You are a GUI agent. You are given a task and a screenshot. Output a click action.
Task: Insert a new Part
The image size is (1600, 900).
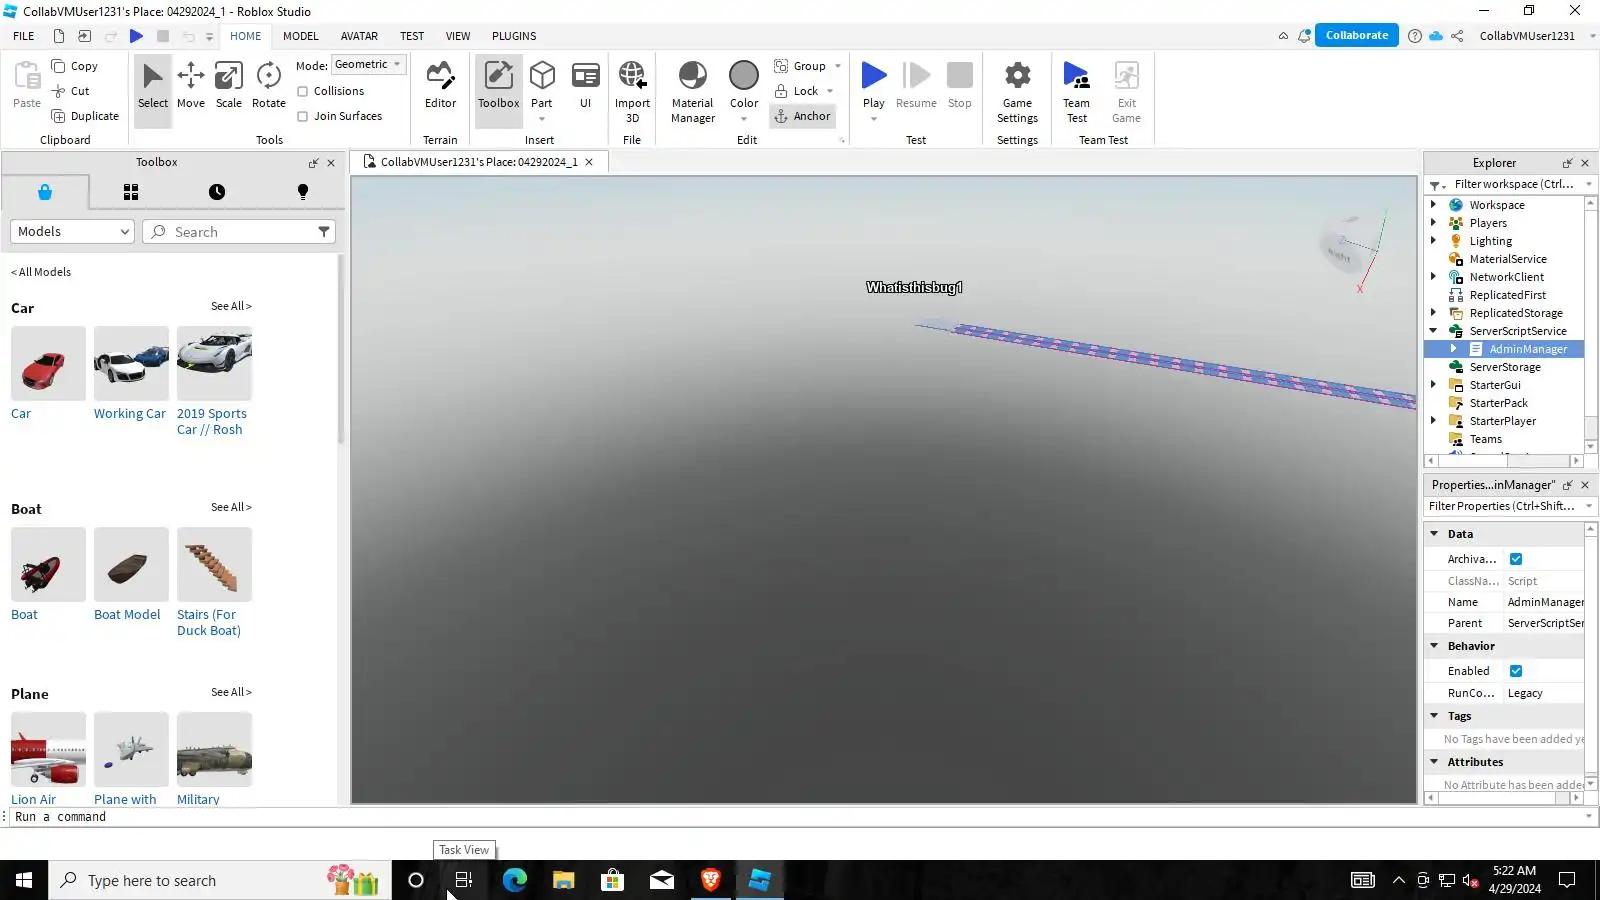[542, 85]
